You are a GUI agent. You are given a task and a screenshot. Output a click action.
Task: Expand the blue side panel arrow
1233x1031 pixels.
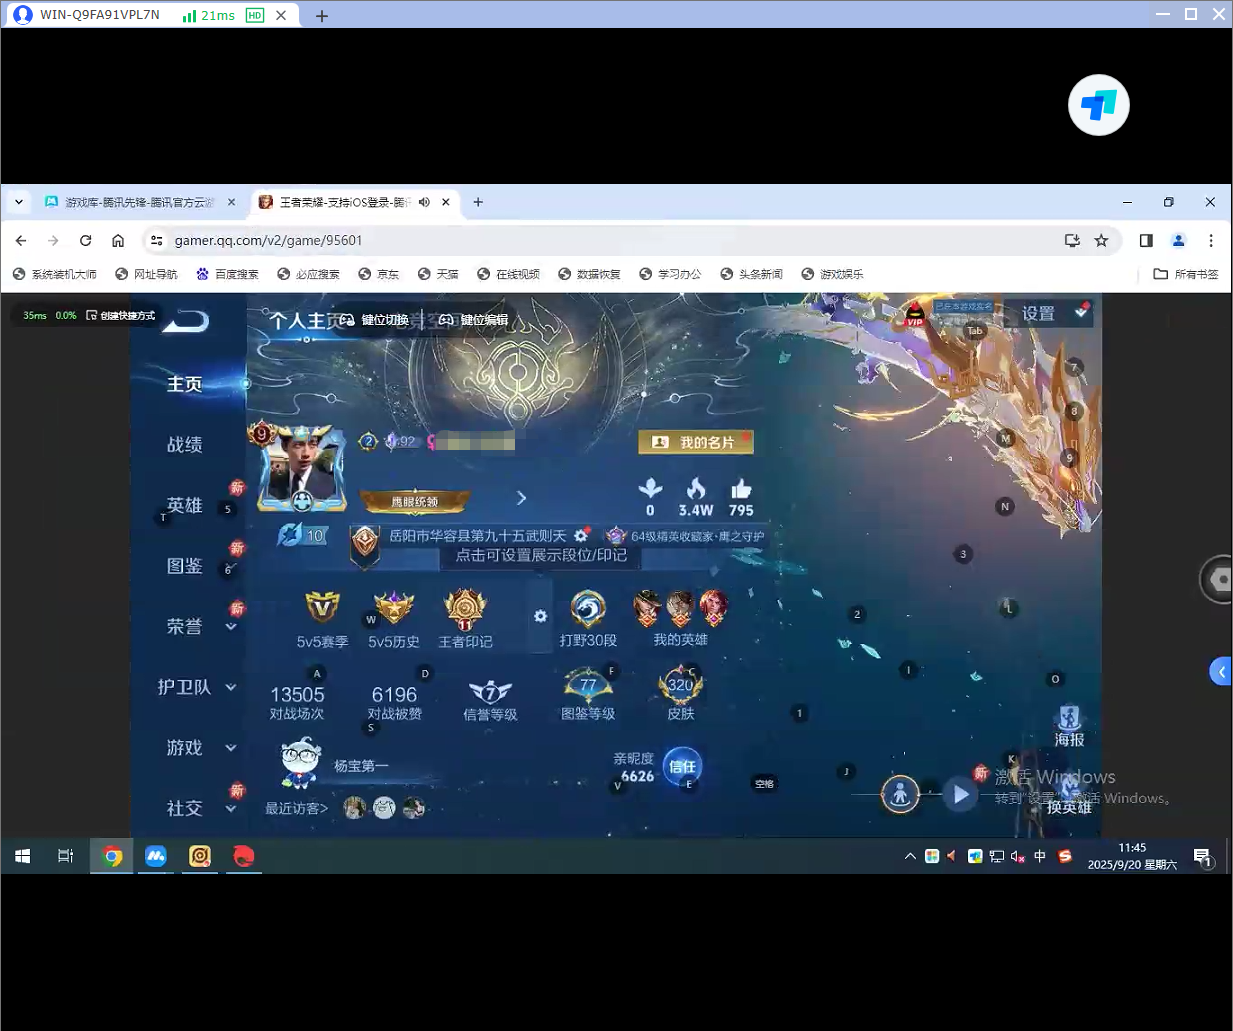coord(1221,671)
